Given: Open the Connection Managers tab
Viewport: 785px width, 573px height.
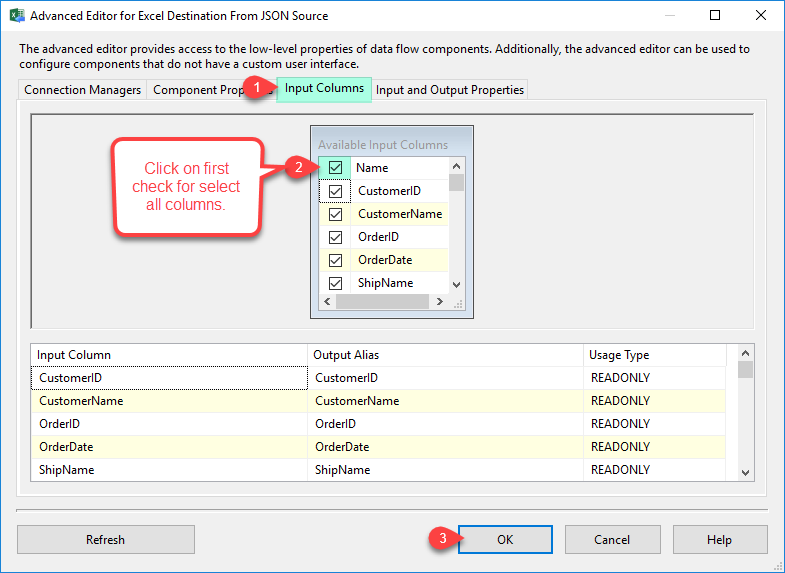Looking at the screenshot, I should click(x=83, y=90).
